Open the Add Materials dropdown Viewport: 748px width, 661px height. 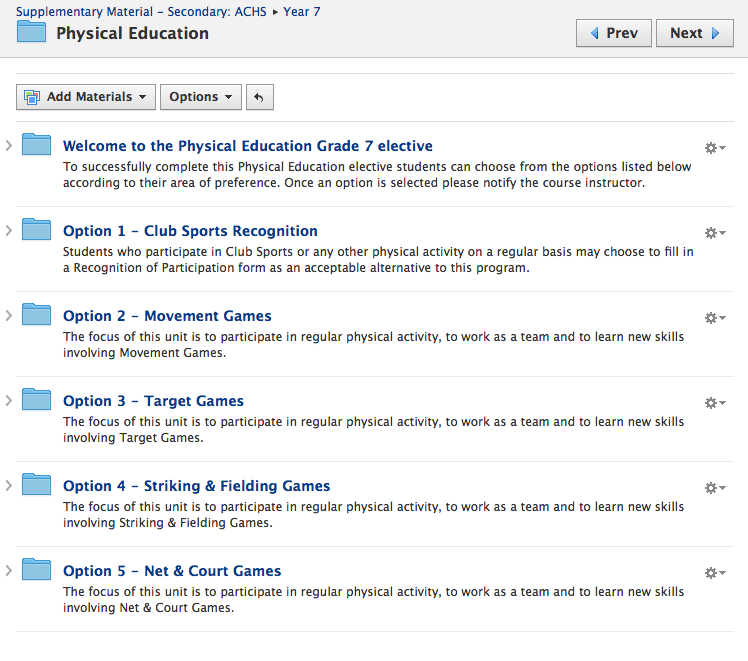(x=86, y=97)
